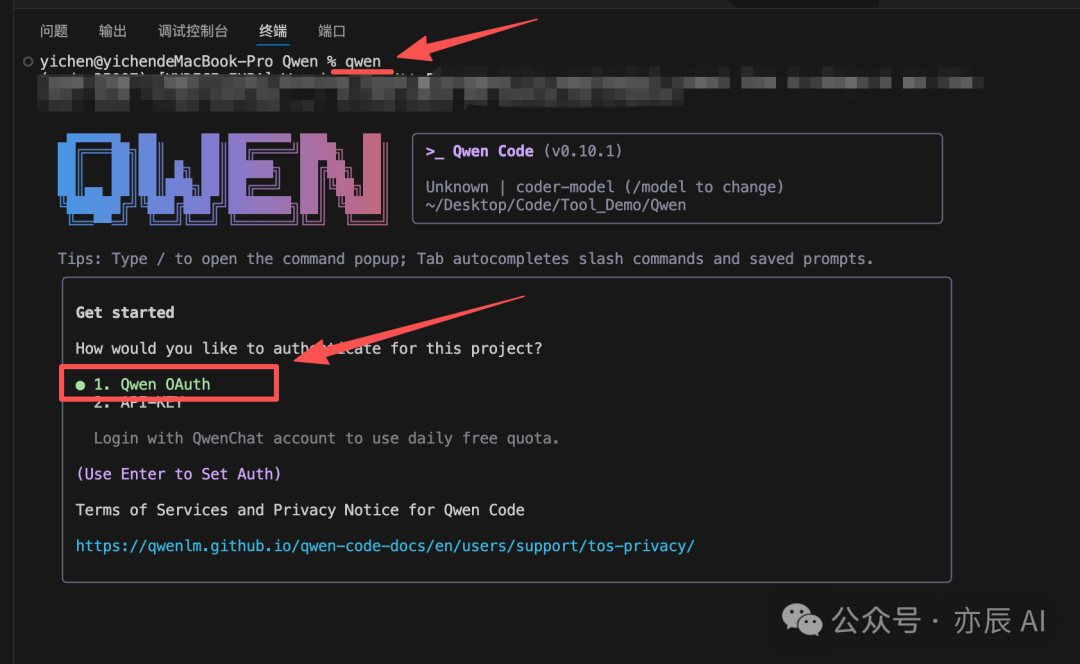
Task: Switch to the 输出 (Output) tab
Action: coord(113,31)
